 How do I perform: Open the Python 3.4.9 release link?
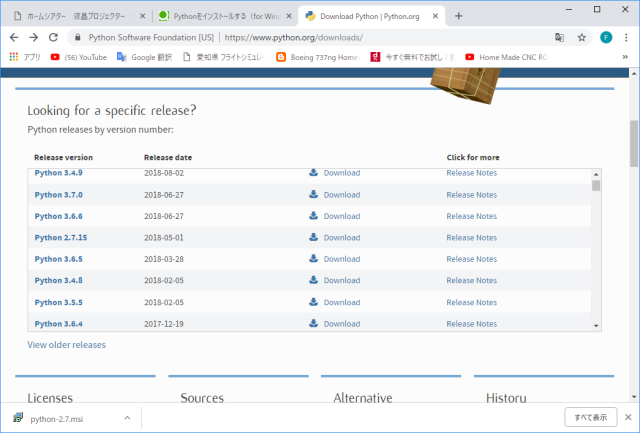click(x=58, y=173)
